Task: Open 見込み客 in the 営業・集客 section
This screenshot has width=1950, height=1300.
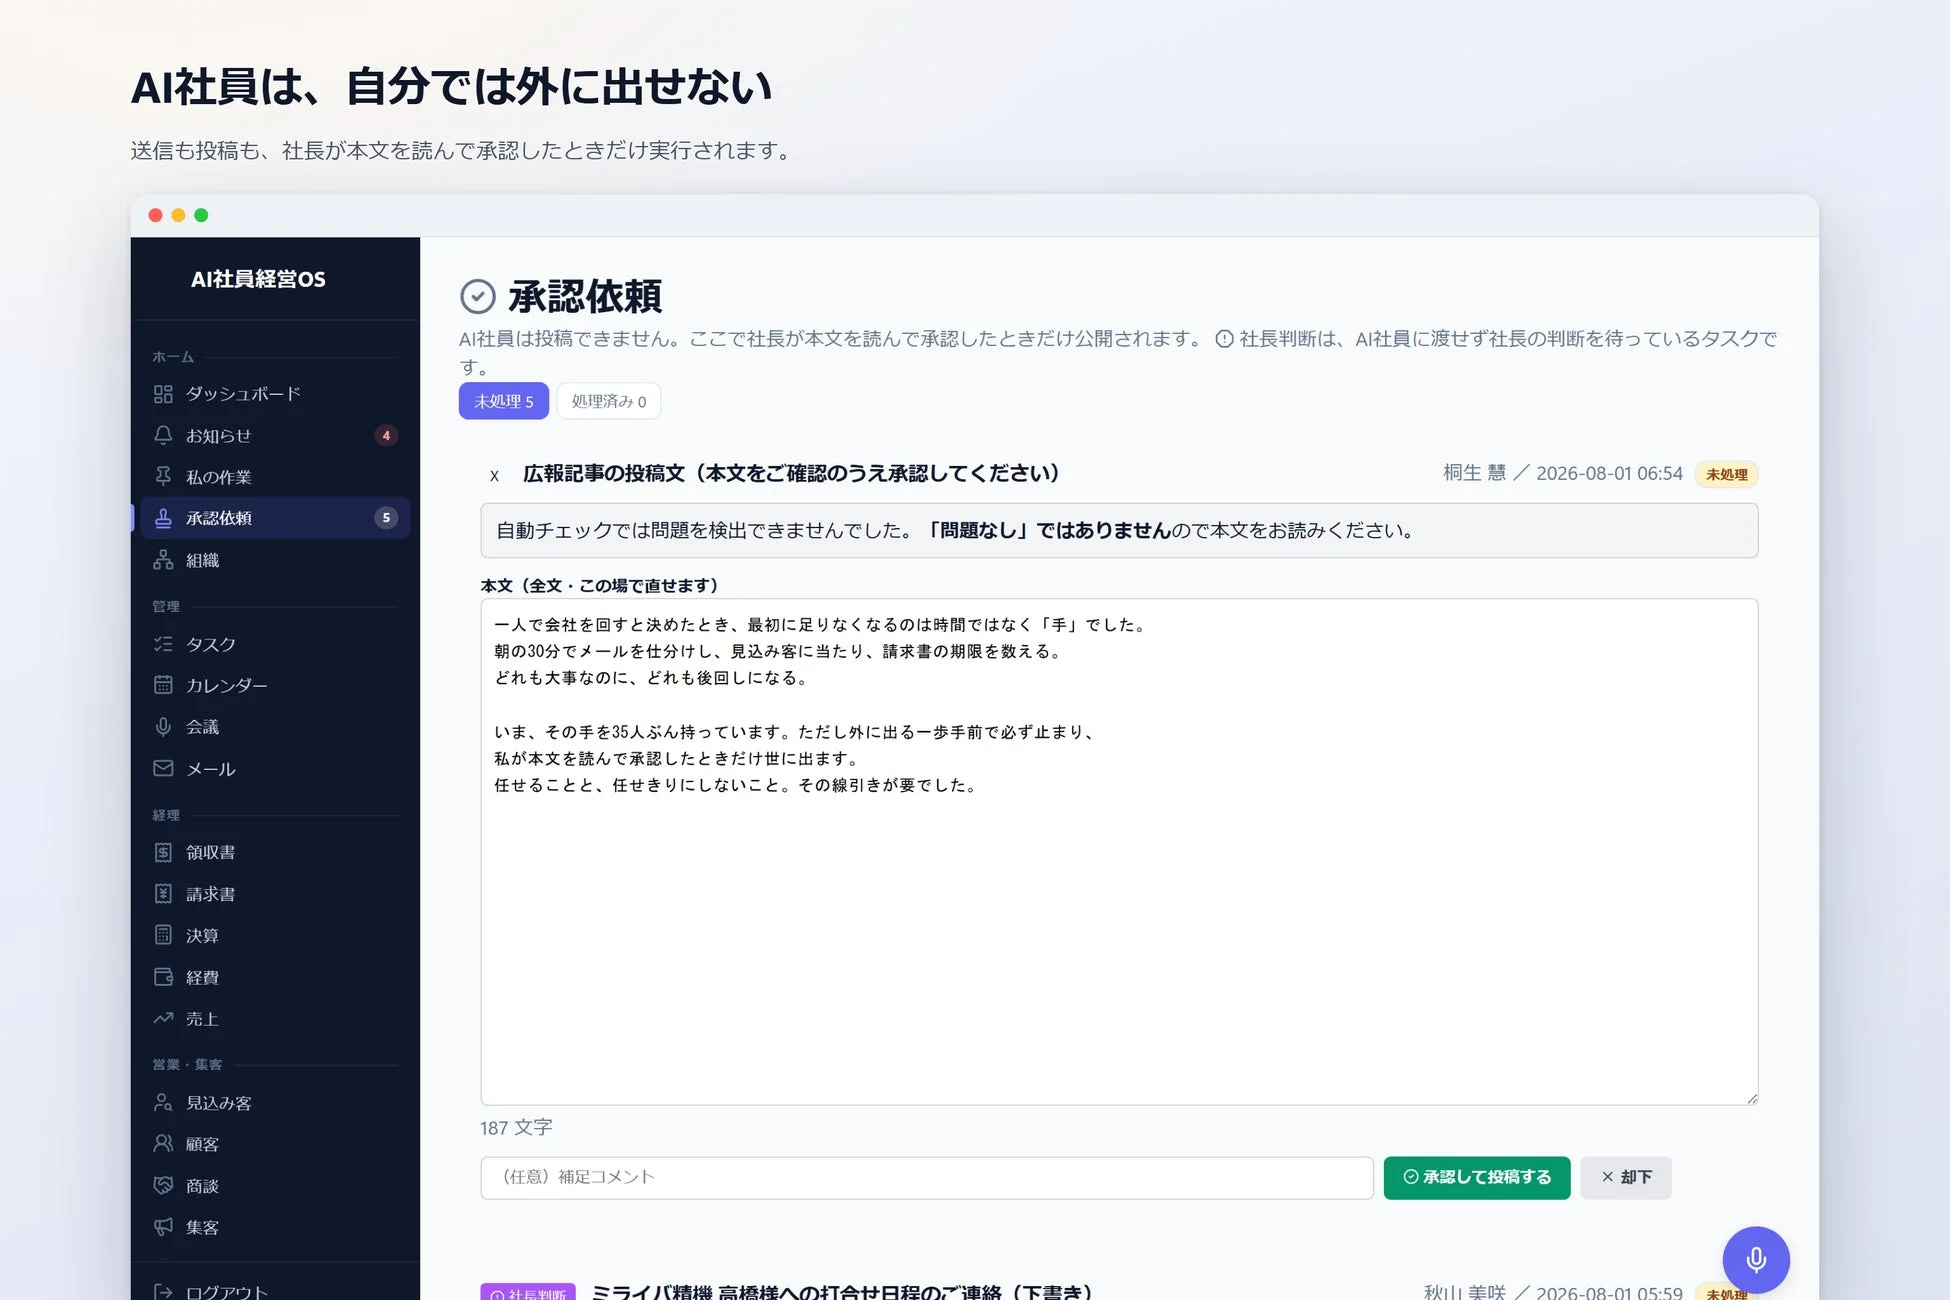Action: pyautogui.click(x=275, y=1102)
